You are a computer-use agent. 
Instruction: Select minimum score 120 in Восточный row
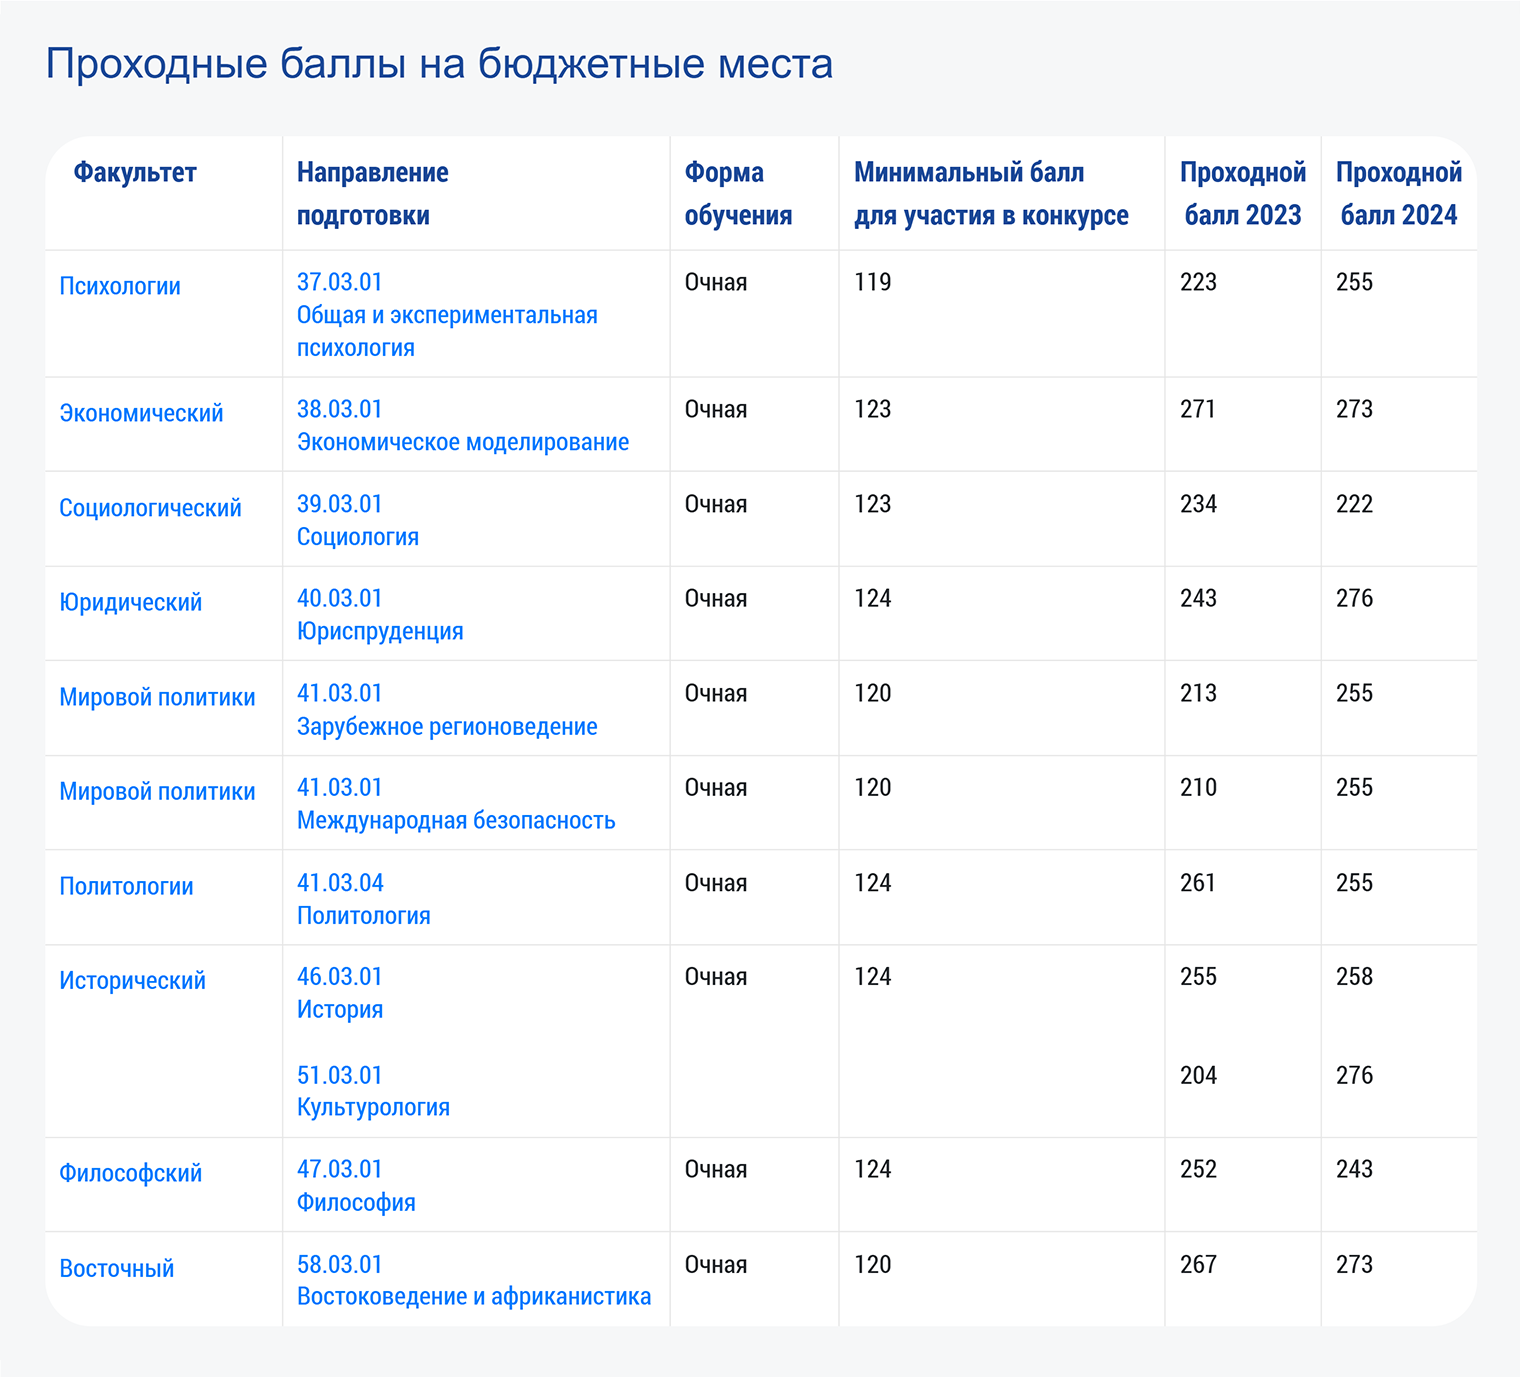(872, 1265)
